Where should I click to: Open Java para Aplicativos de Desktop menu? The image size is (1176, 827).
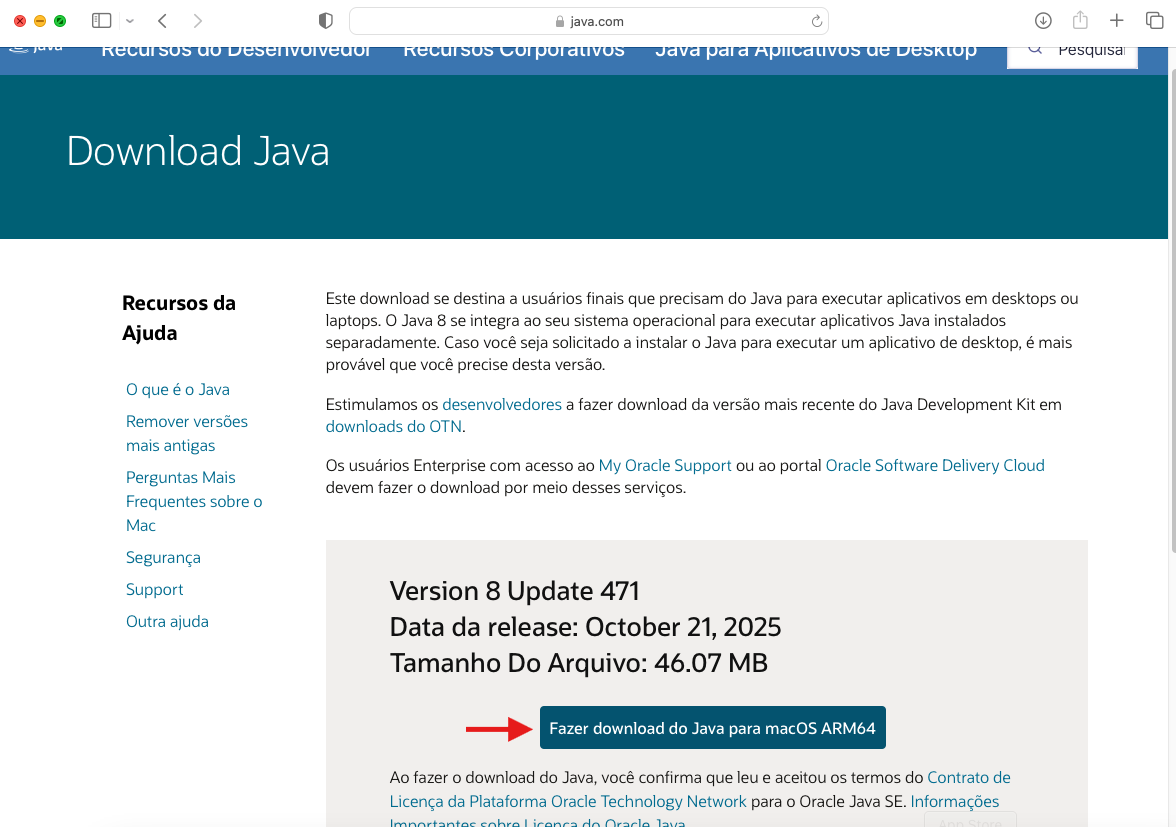(x=815, y=49)
